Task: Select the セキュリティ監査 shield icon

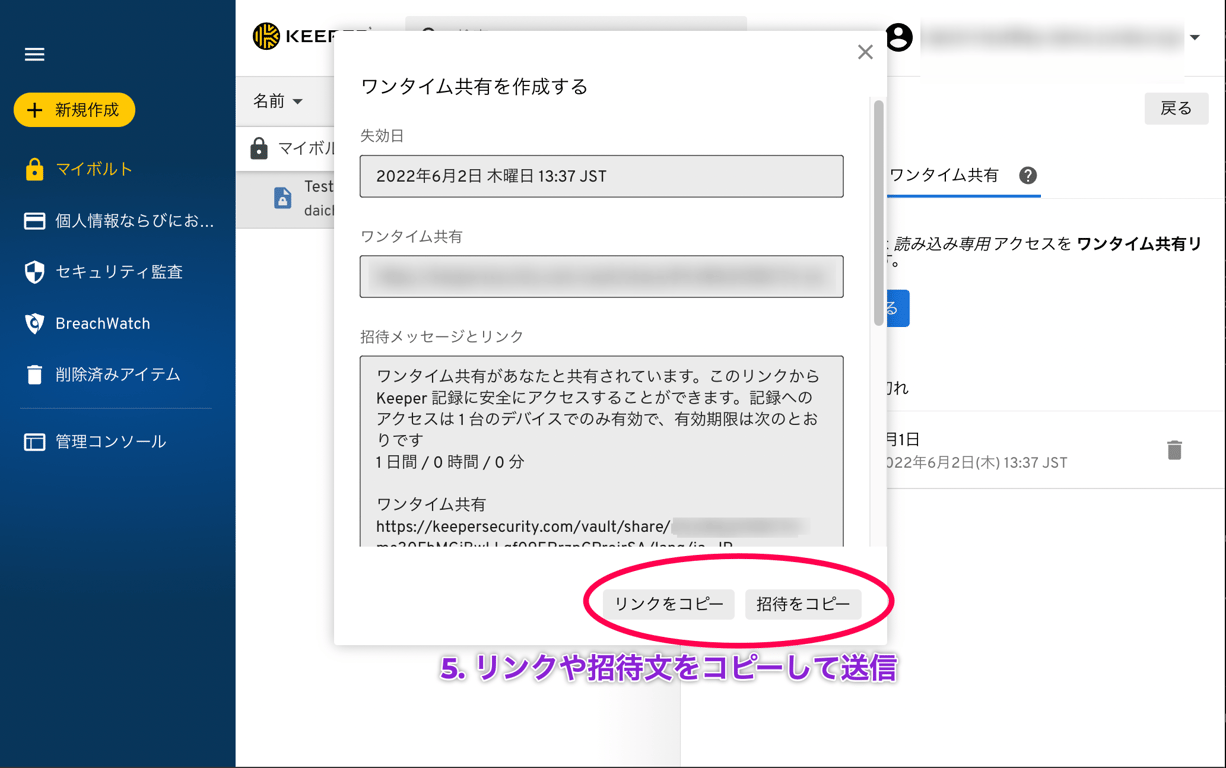Action: (35, 272)
